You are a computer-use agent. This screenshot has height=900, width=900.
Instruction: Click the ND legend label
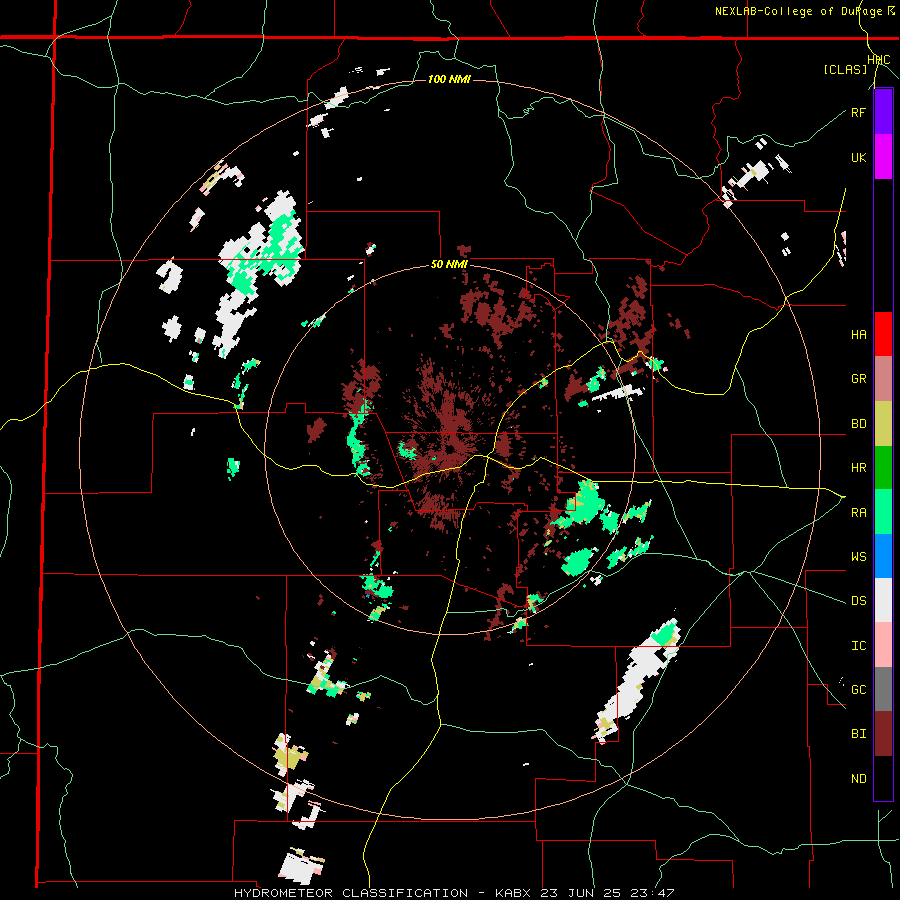click(859, 779)
